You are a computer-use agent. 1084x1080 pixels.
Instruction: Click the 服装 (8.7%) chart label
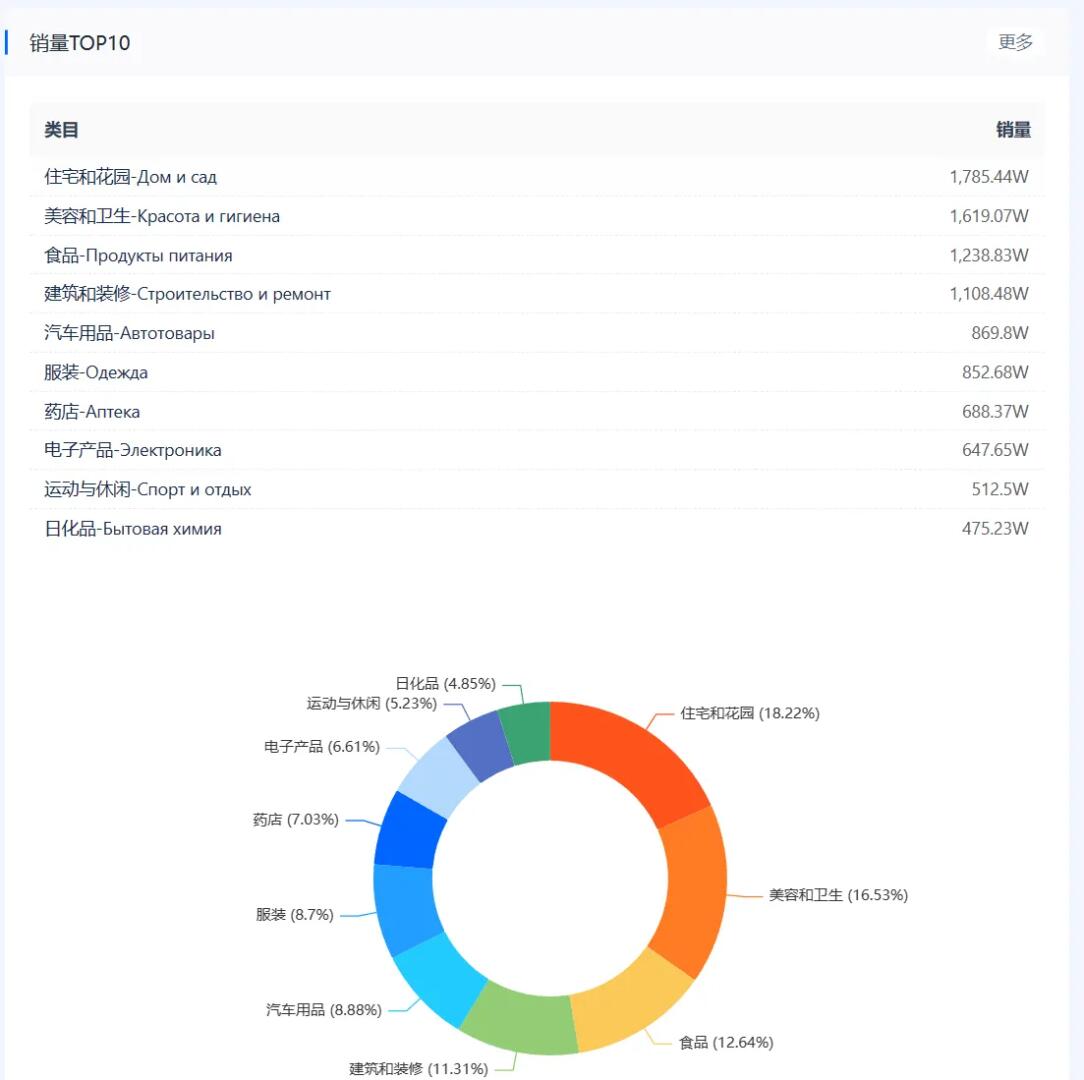295,914
